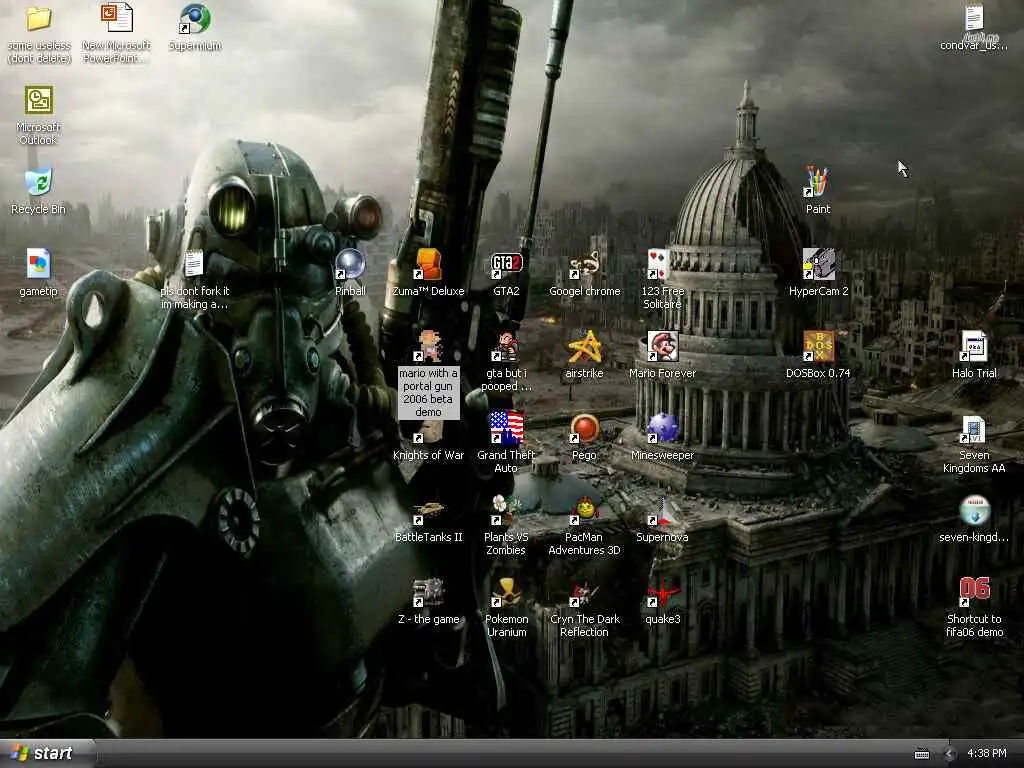Viewport: 1024px width, 768px height.
Task: Select the Zuma Deluxe shortcut
Action: [428, 264]
